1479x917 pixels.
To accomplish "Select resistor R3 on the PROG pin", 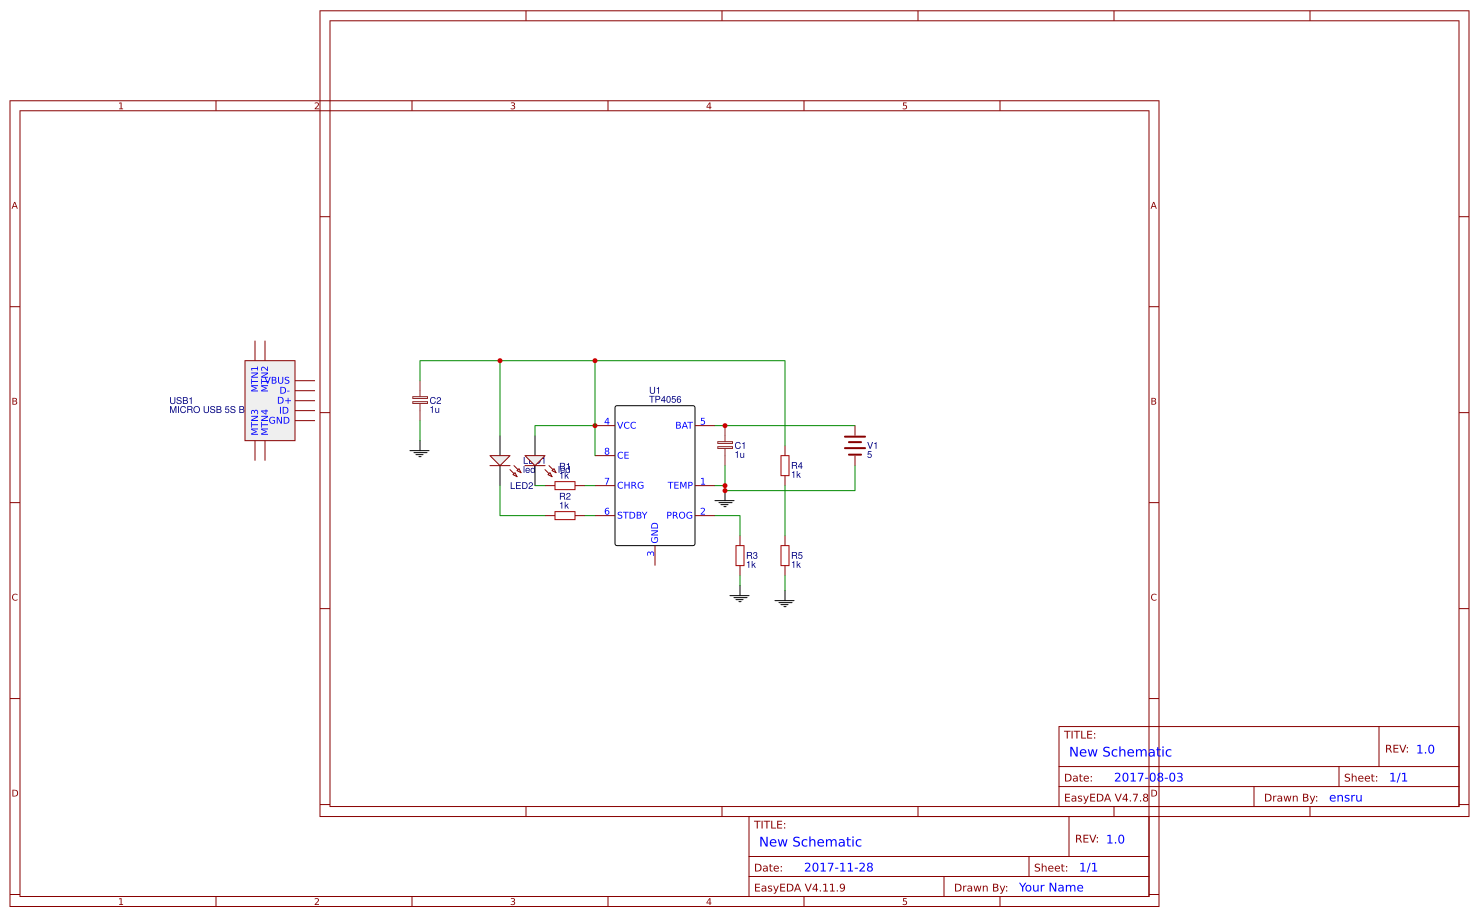I will 738,557.
